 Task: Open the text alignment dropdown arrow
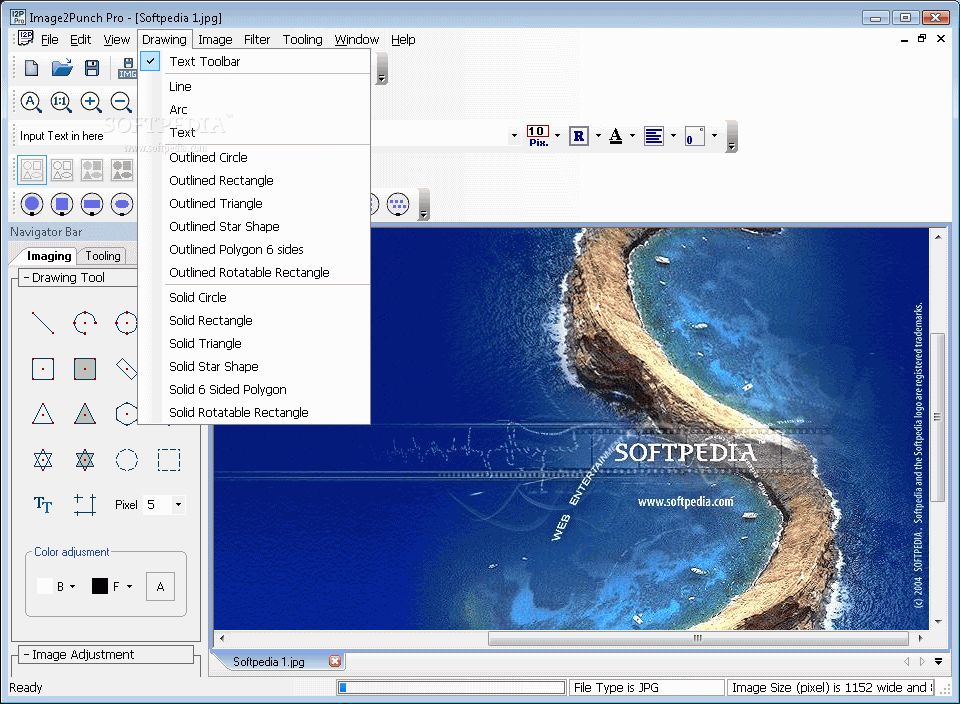point(673,136)
